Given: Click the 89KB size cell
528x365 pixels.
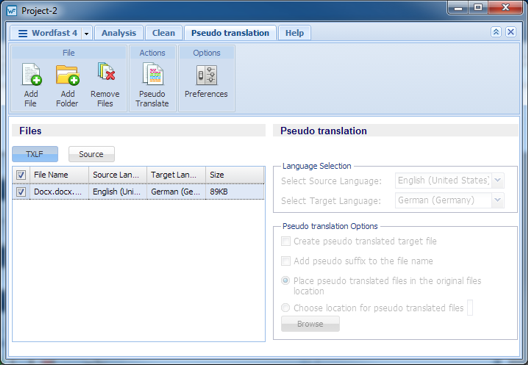Looking at the screenshot, I should tap(234, 192).
